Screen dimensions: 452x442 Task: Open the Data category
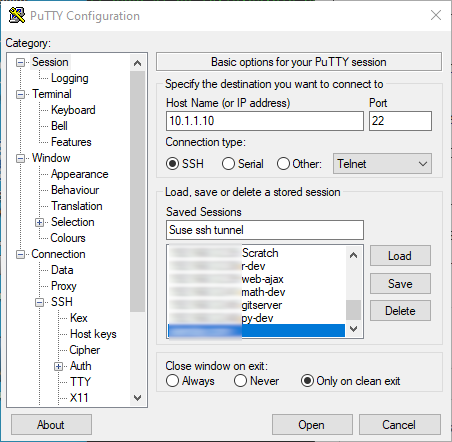[62, 270]
